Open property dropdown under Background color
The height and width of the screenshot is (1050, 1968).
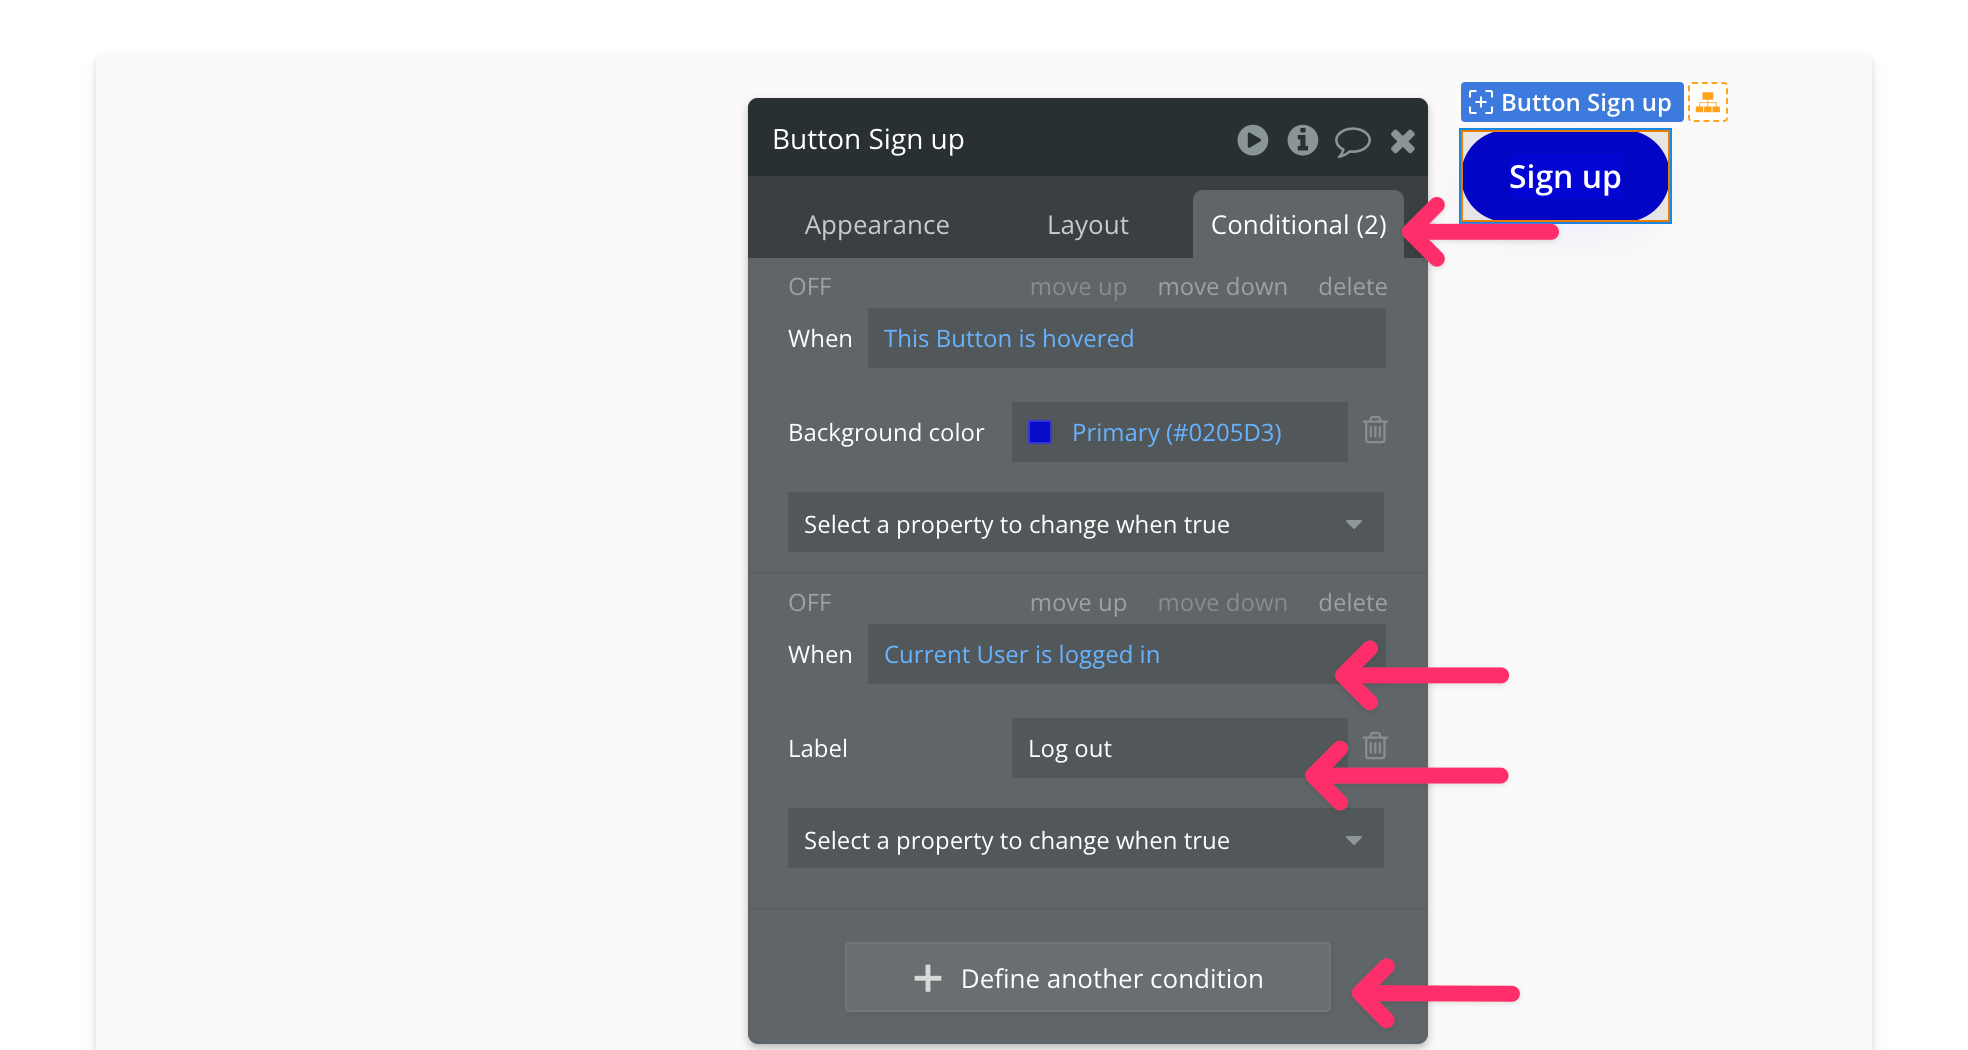[1085, 523]
